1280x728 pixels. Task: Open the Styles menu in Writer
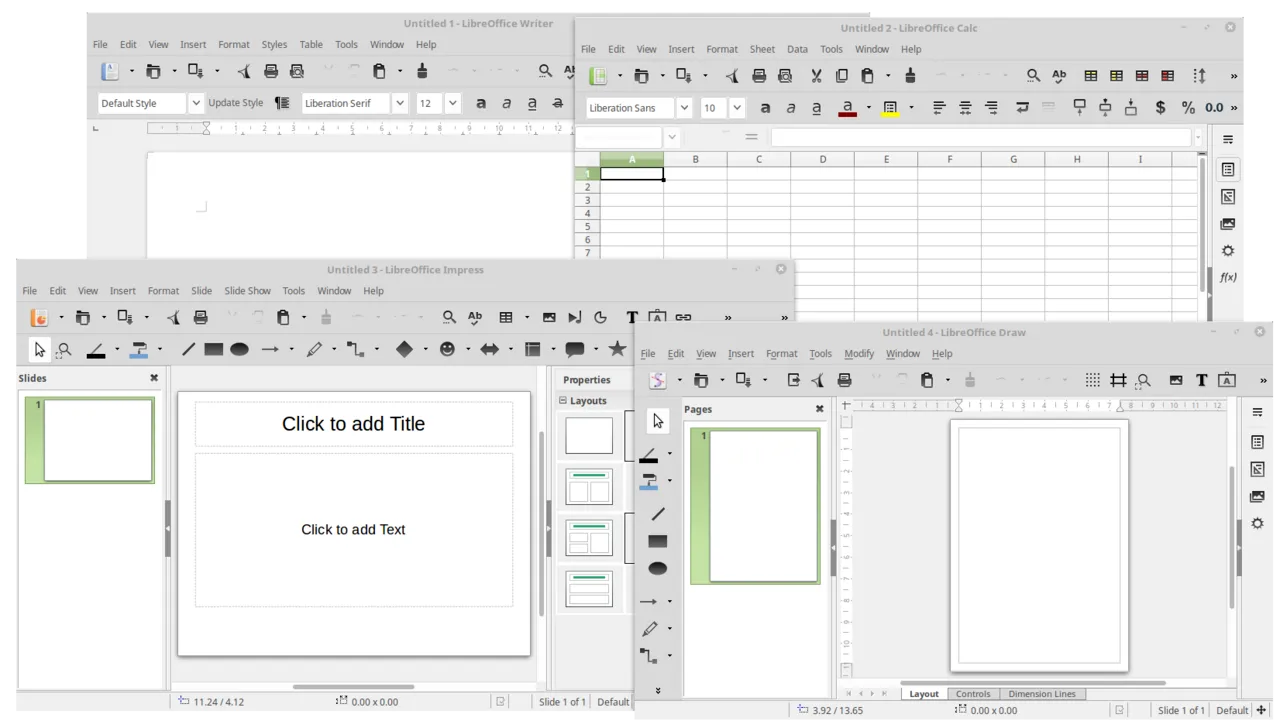tap(274, 44)
